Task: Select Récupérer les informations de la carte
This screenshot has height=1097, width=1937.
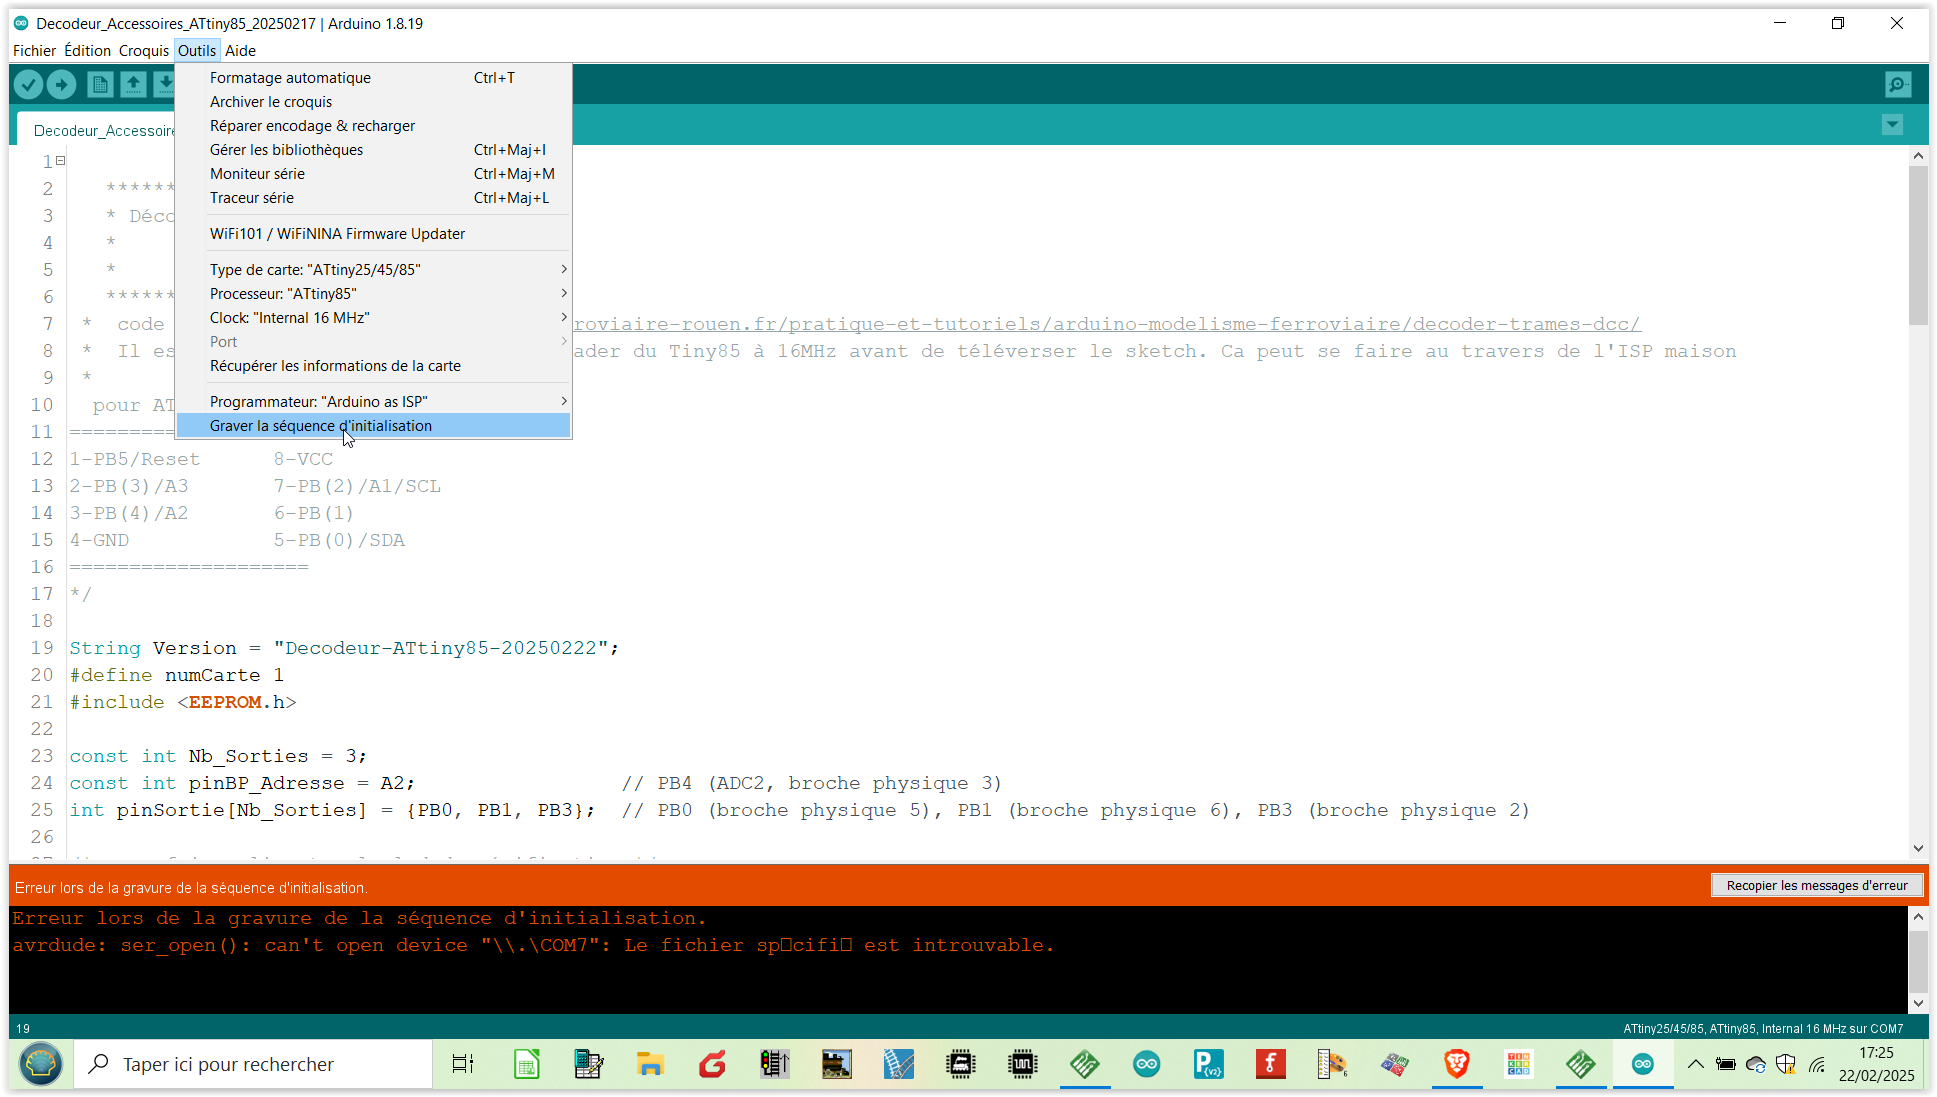Action: 373,366
